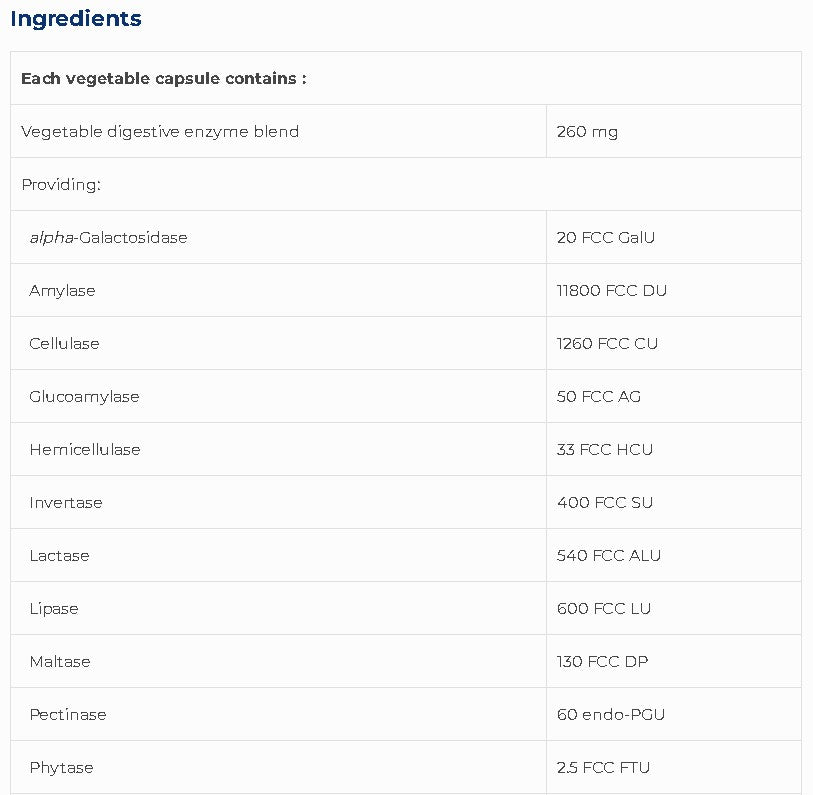Click the 20 FCC GalU value
Viewport: 813px width, 795px height.
click(x=606, y=237)
